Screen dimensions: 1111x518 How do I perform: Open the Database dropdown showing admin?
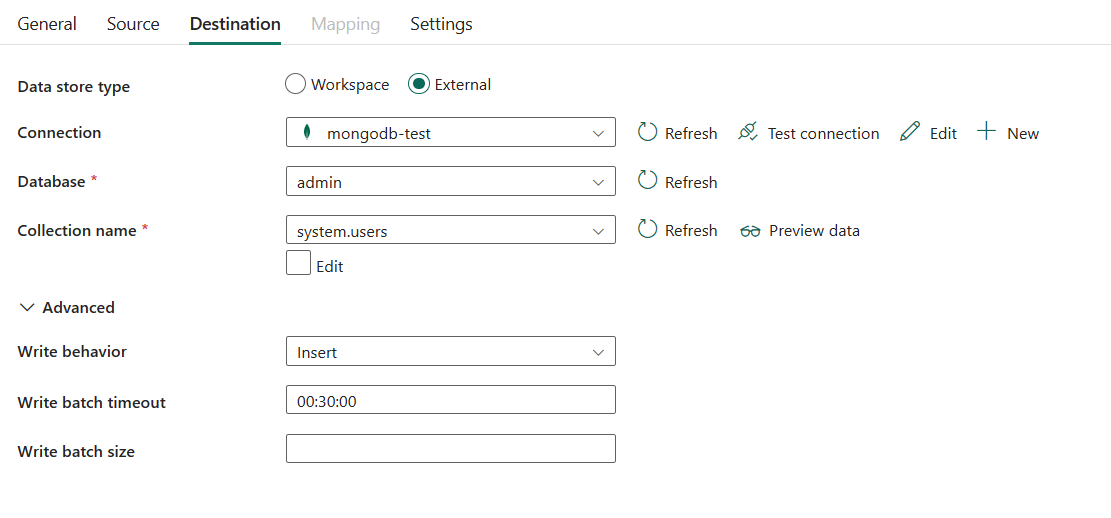click(451, 181)
